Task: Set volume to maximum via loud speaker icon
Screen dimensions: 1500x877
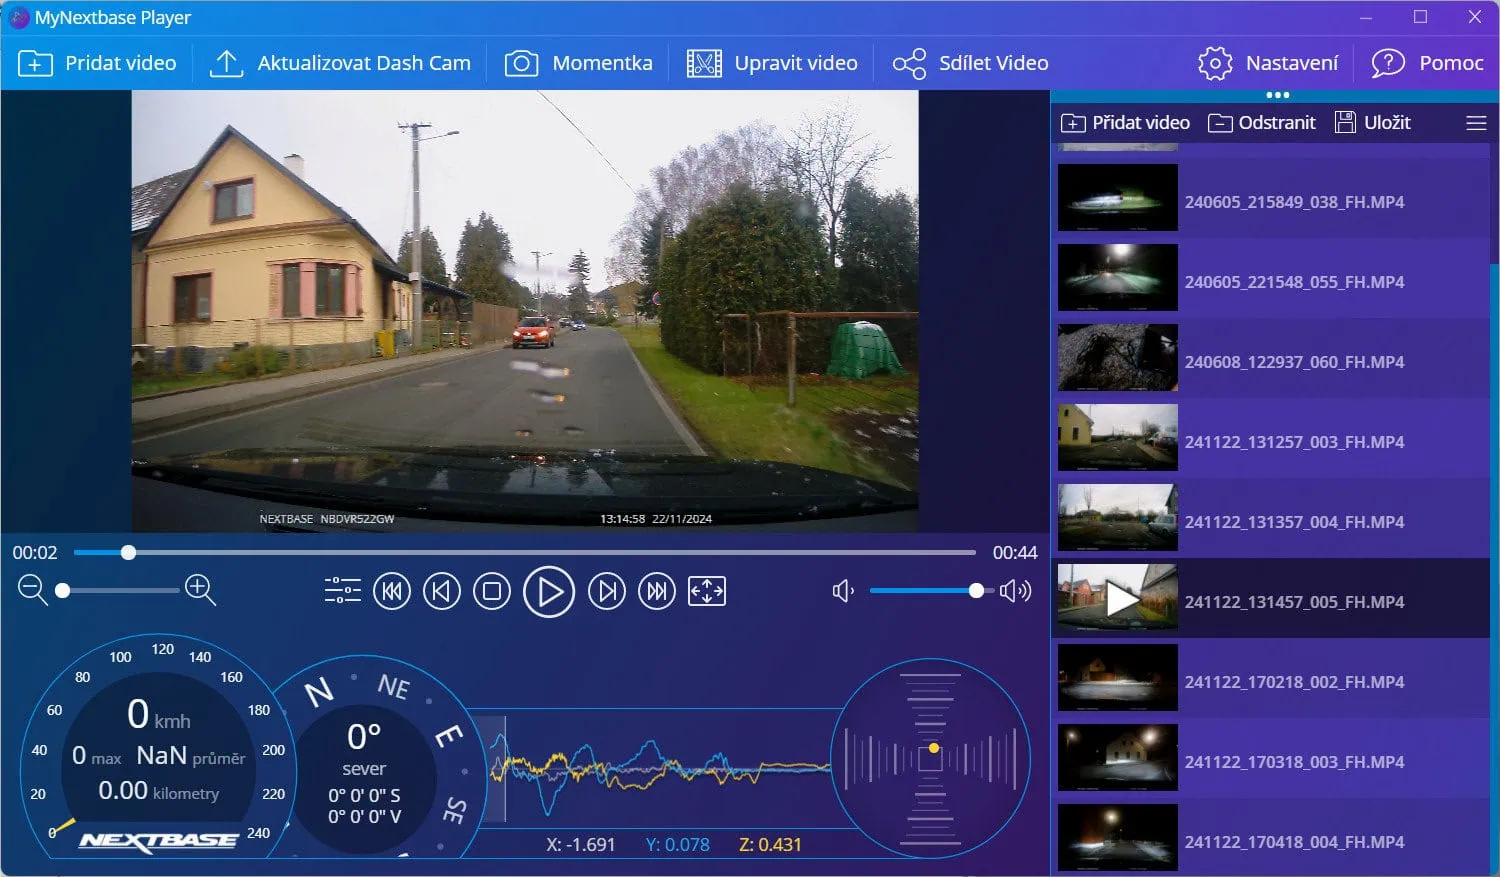Action: [x=1015, y=591]
